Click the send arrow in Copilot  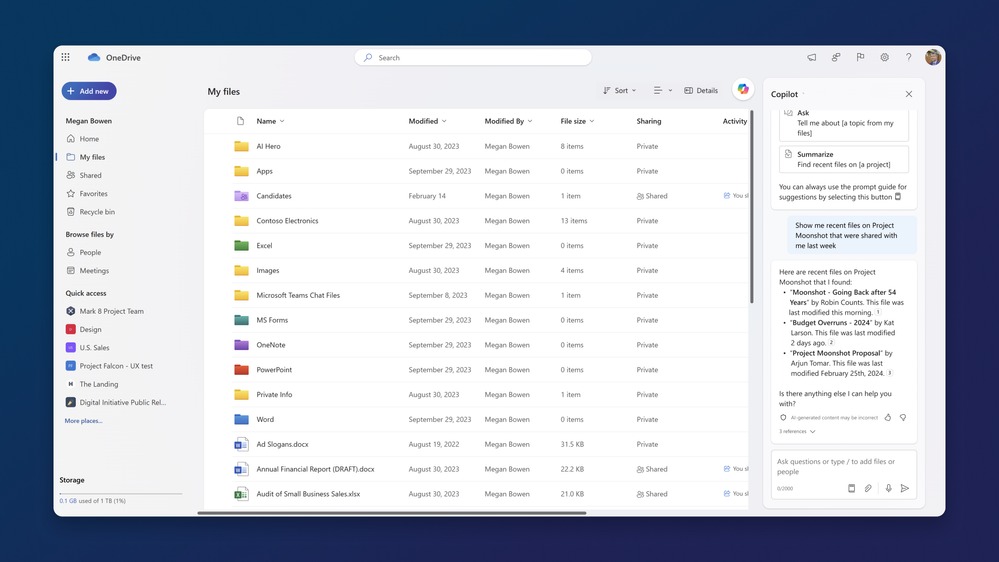click(905, 488)
